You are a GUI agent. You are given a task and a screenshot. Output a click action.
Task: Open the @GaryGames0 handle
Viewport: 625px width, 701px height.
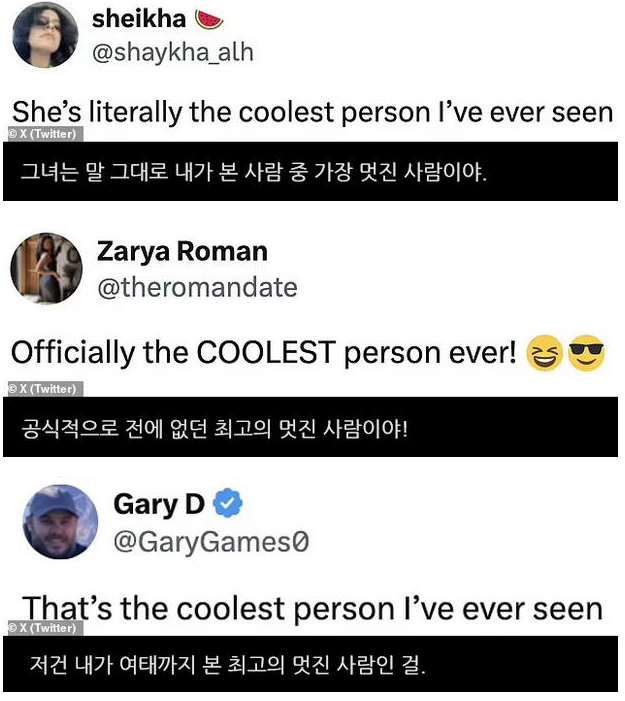(211, 541)
